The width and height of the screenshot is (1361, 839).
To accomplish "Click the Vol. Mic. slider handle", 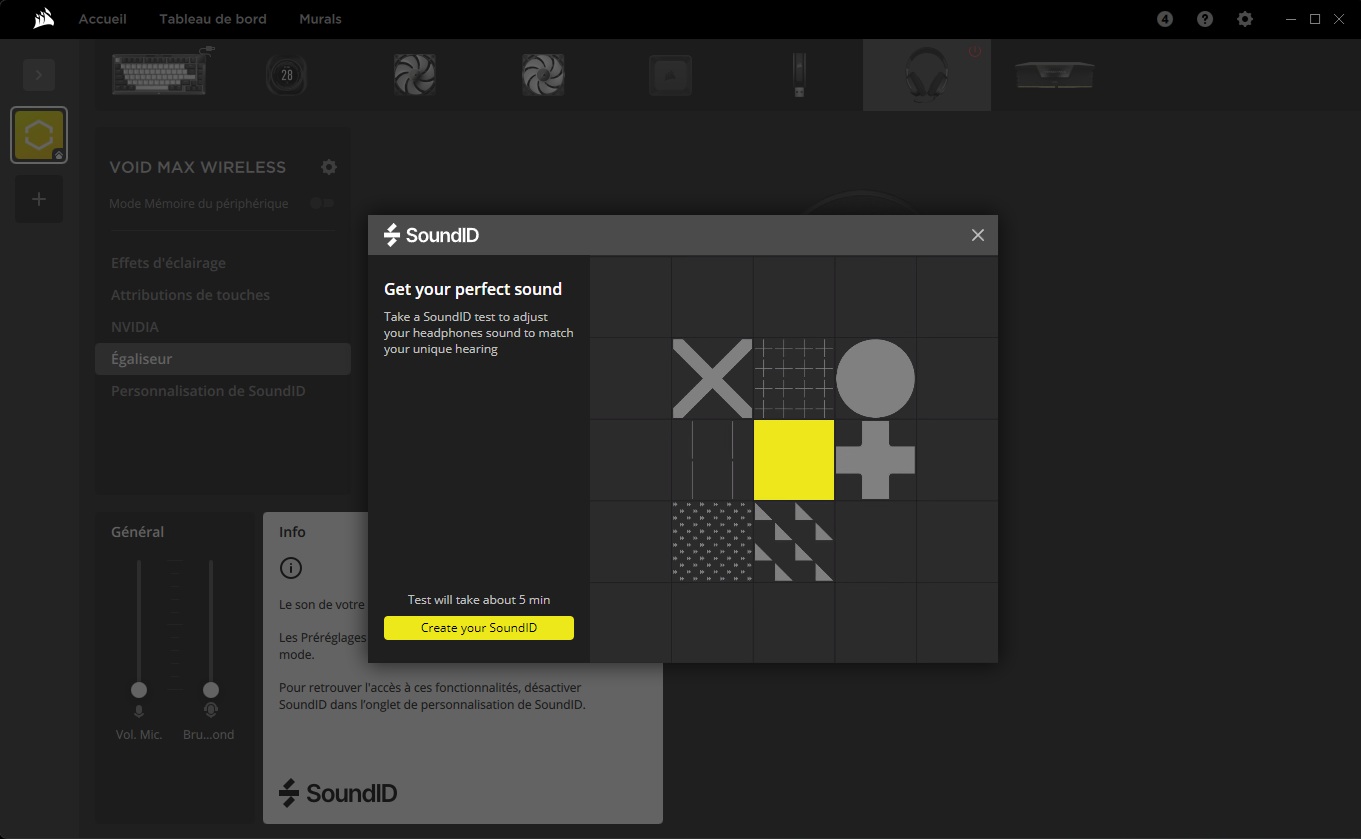I will [x=139, y=690].
